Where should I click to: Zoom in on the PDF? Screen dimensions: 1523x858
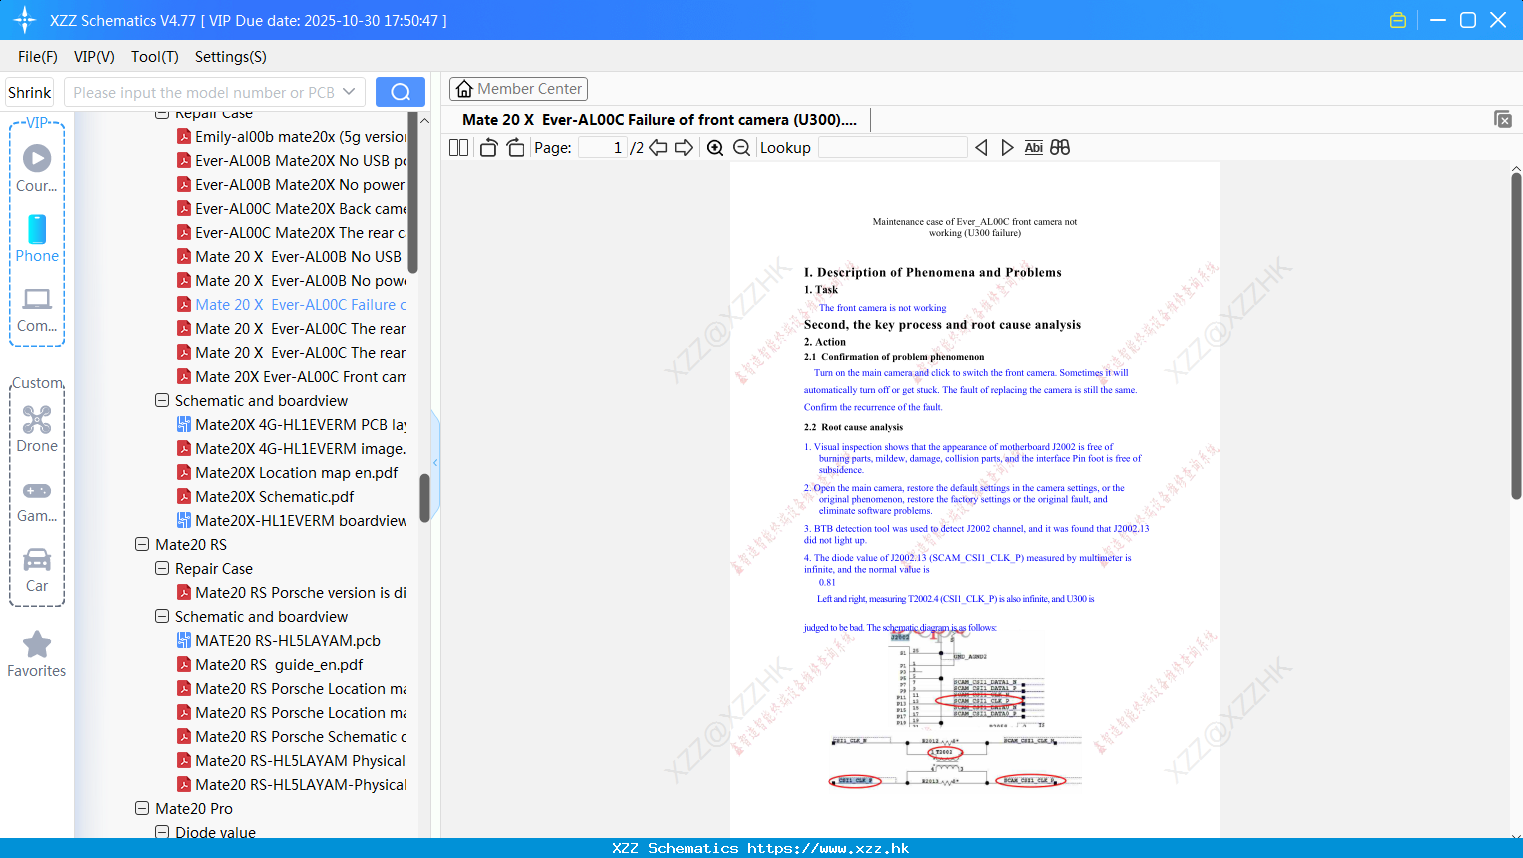[x=715, y=148]
